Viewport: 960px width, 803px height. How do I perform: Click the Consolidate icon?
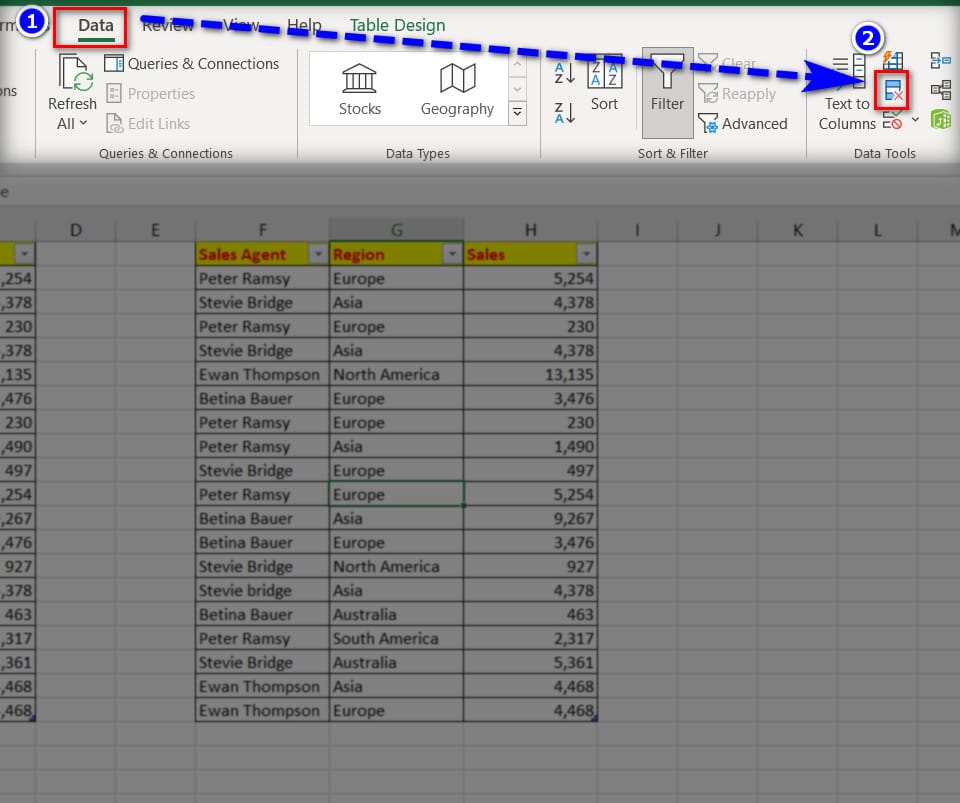(x=940, y=61)
